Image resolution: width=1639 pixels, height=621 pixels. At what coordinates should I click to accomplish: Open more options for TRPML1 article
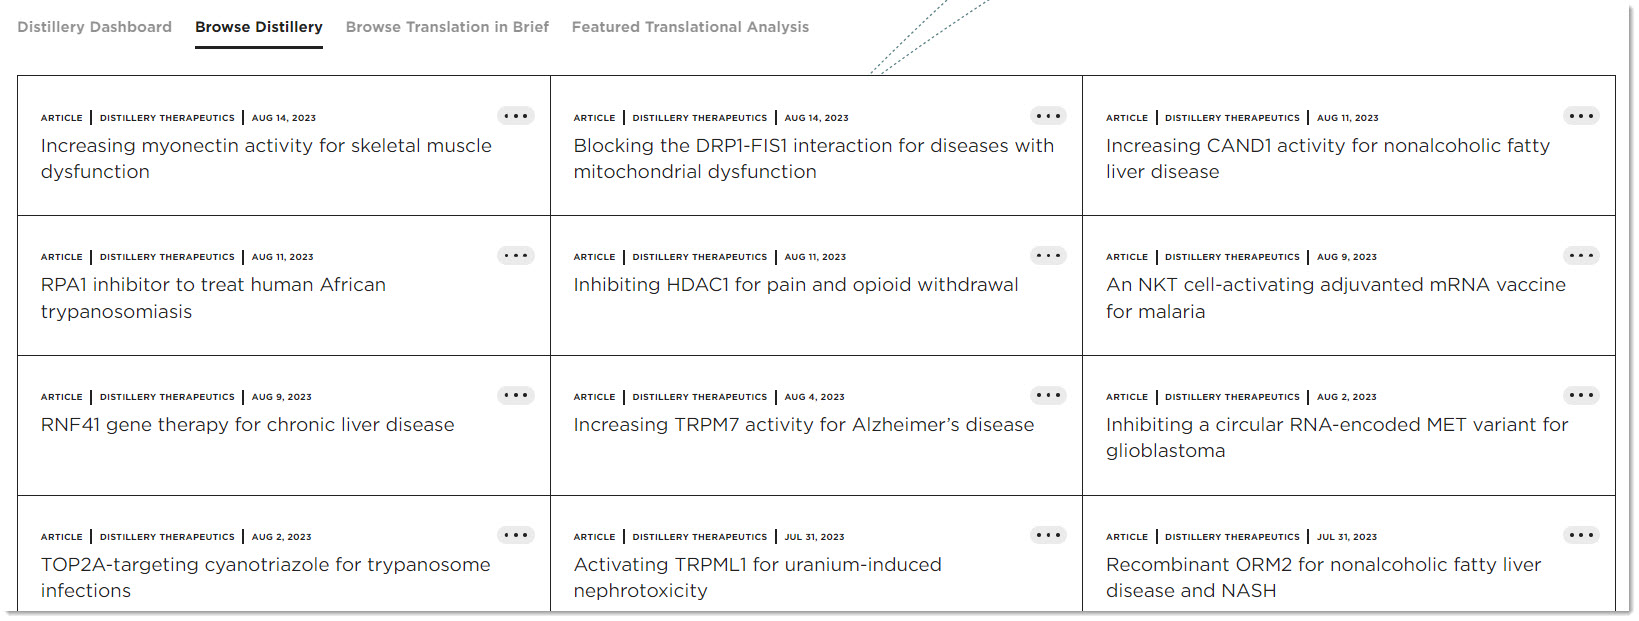pos(1048,535)
